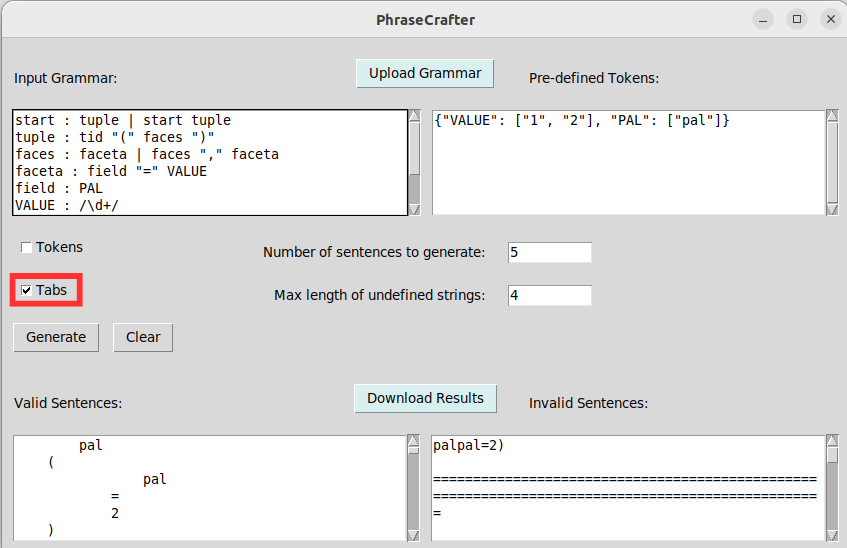Click up arrow on Valid Sentences scrollbar
This screenshot has height=548, width=847.
414,441
